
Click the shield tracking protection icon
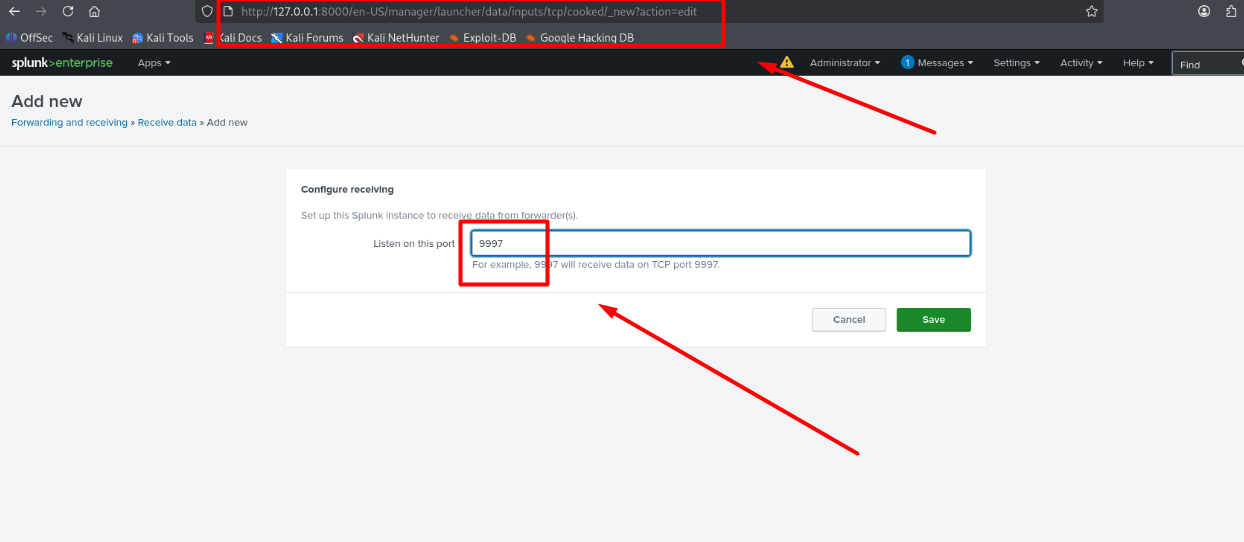pyautogui.click(x=207, y=11)
